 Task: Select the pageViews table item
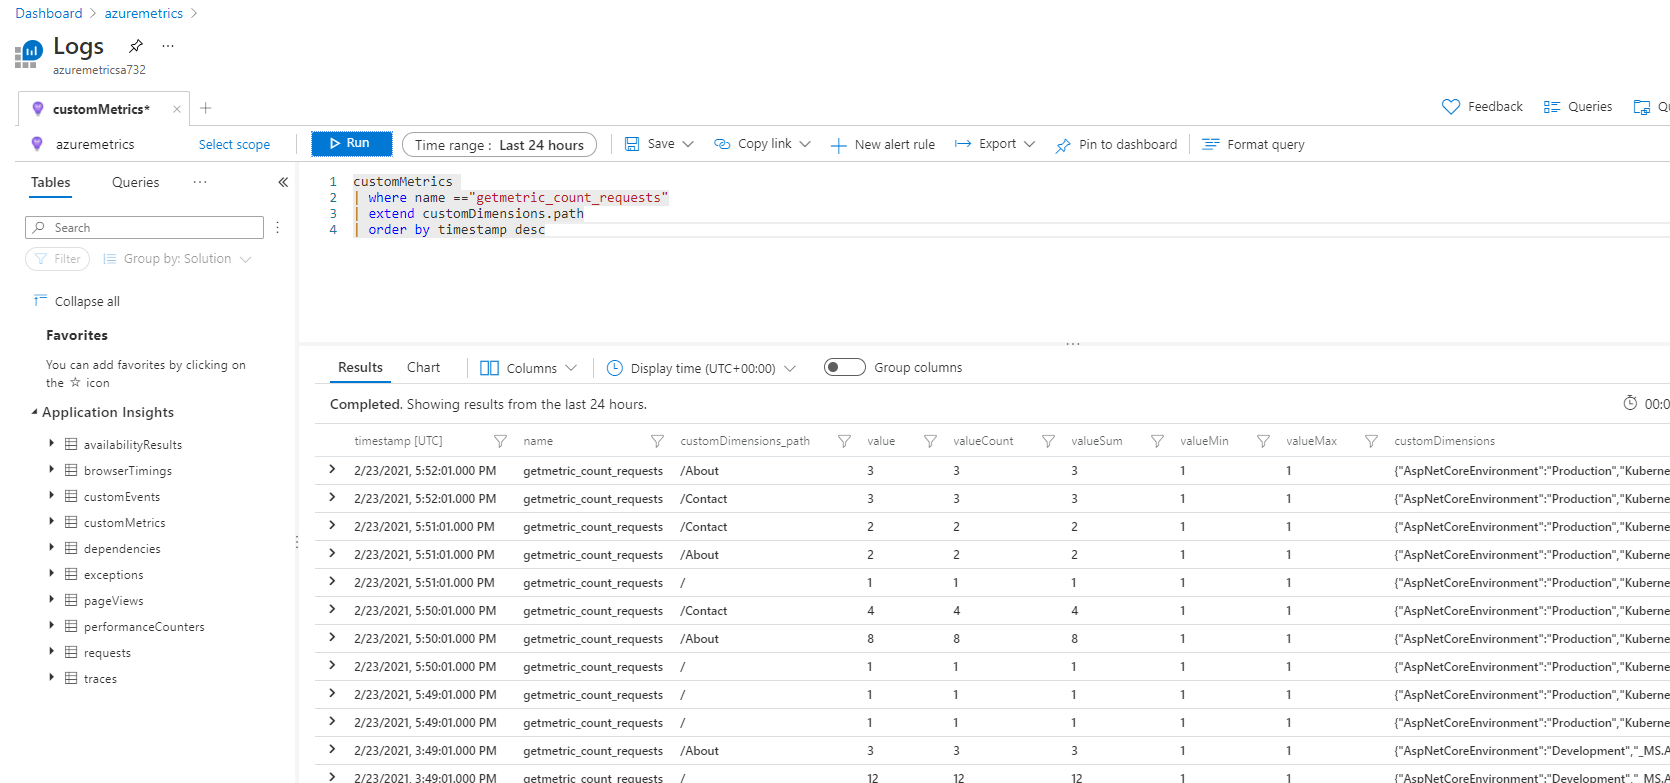tap(113, 601)
